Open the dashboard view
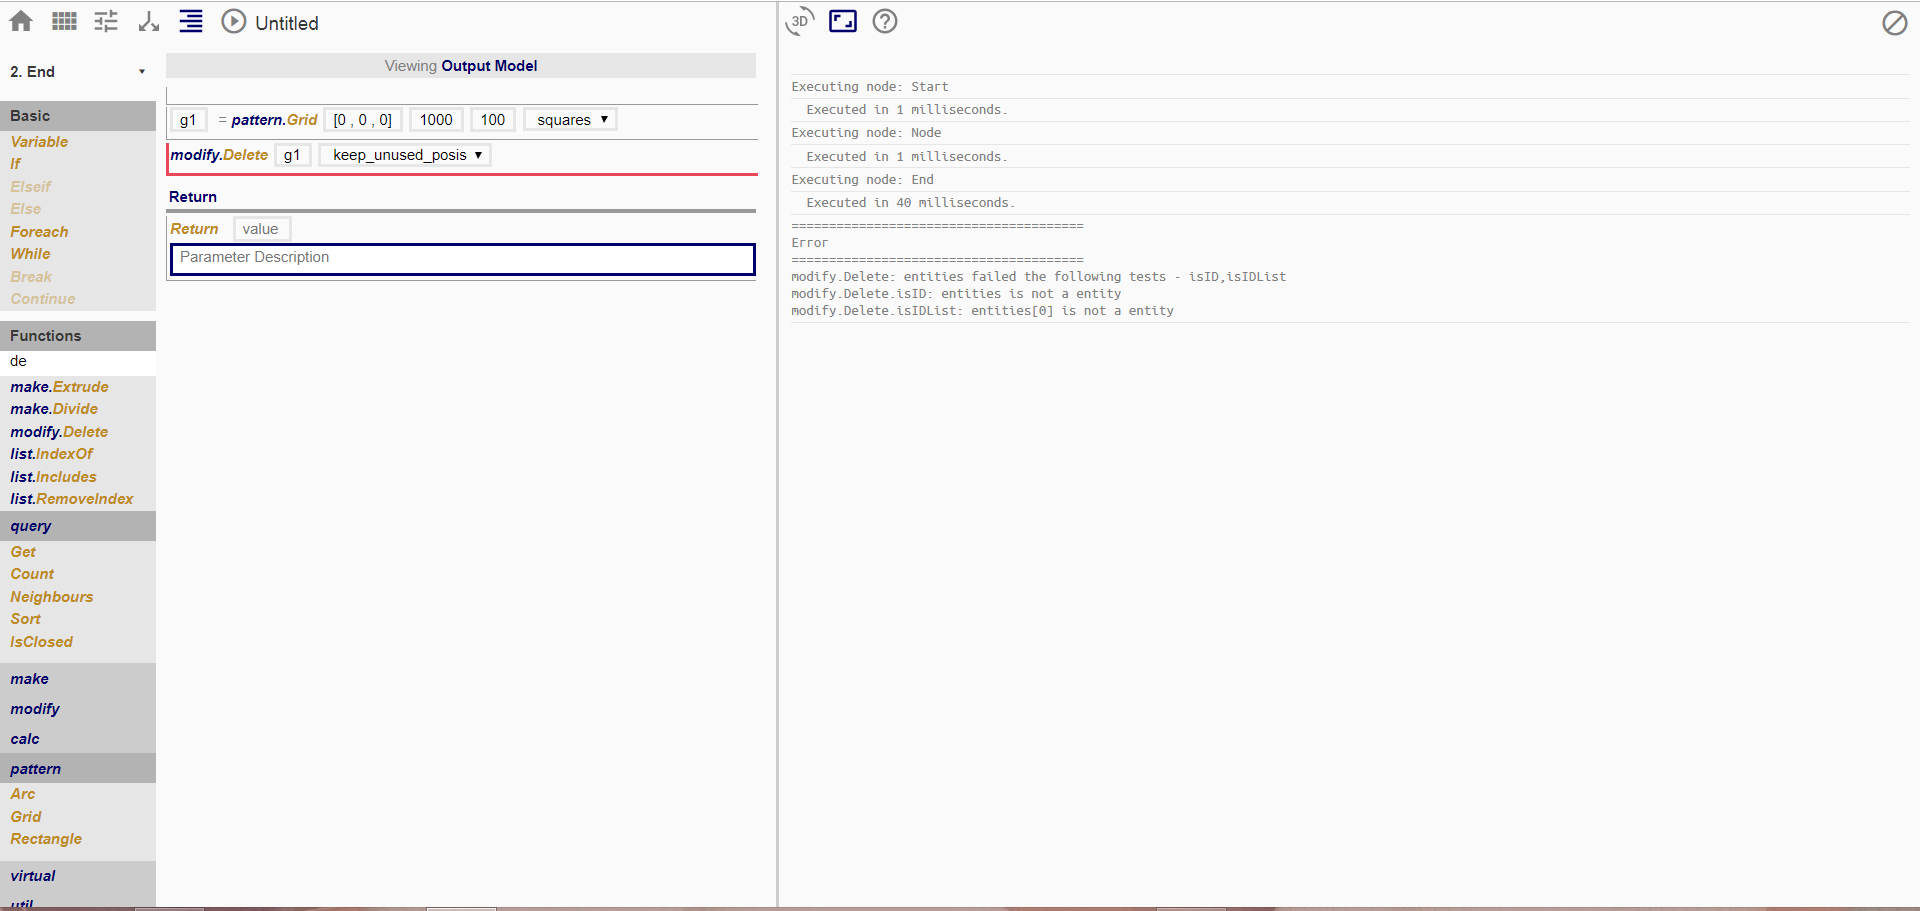 [105, 21]
